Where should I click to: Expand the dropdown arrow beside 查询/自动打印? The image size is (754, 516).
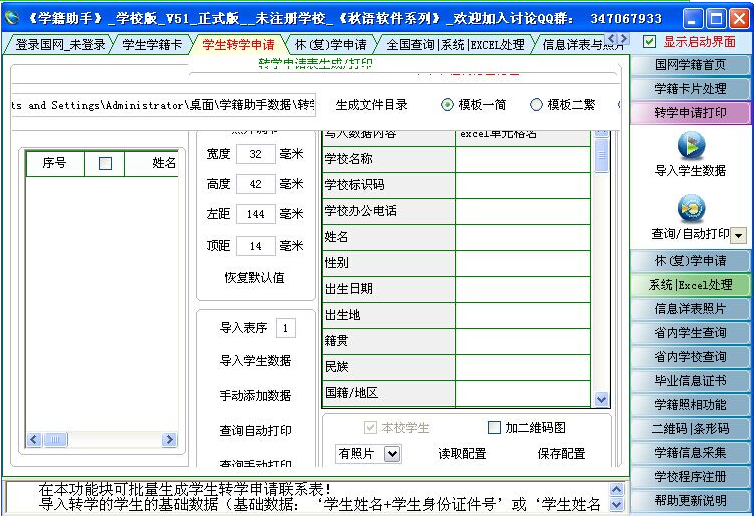[738, 236]
